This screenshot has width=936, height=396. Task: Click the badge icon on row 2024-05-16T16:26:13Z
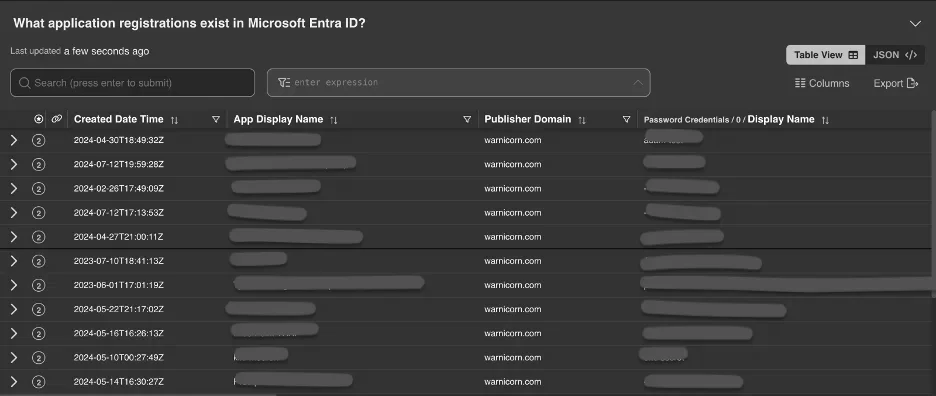[39, 333]
